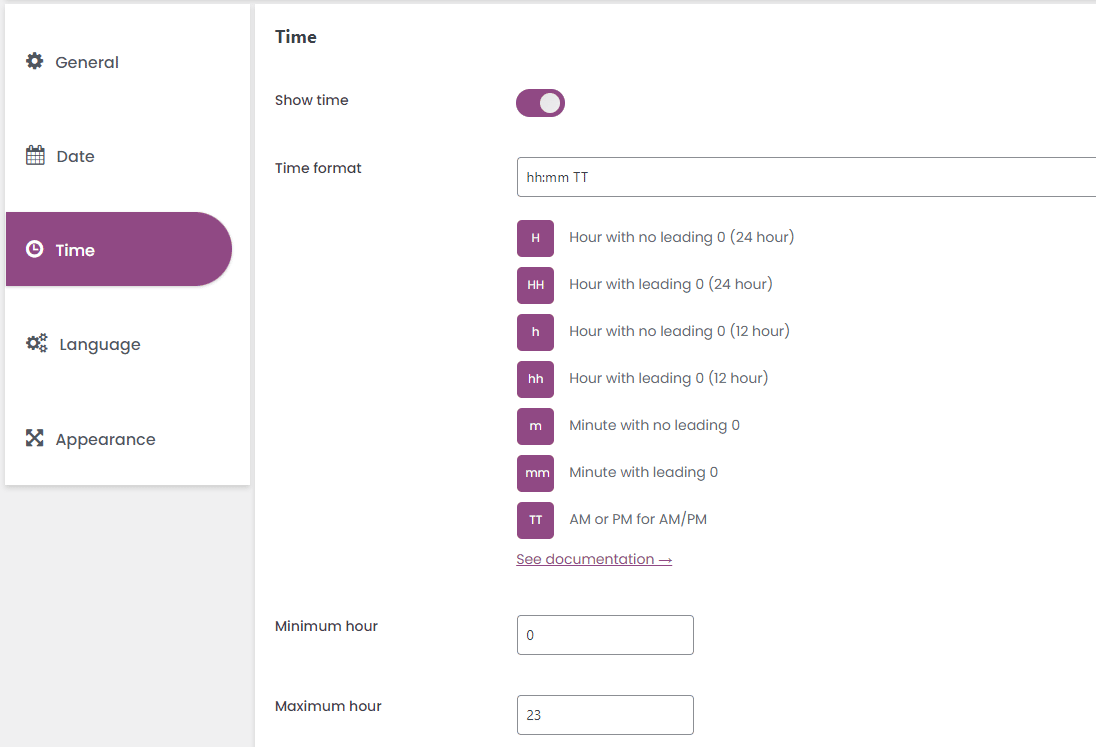Select the mm leading-zero minute token
The width and height of the screenshot is (1096, 747).
pos(535,473)
